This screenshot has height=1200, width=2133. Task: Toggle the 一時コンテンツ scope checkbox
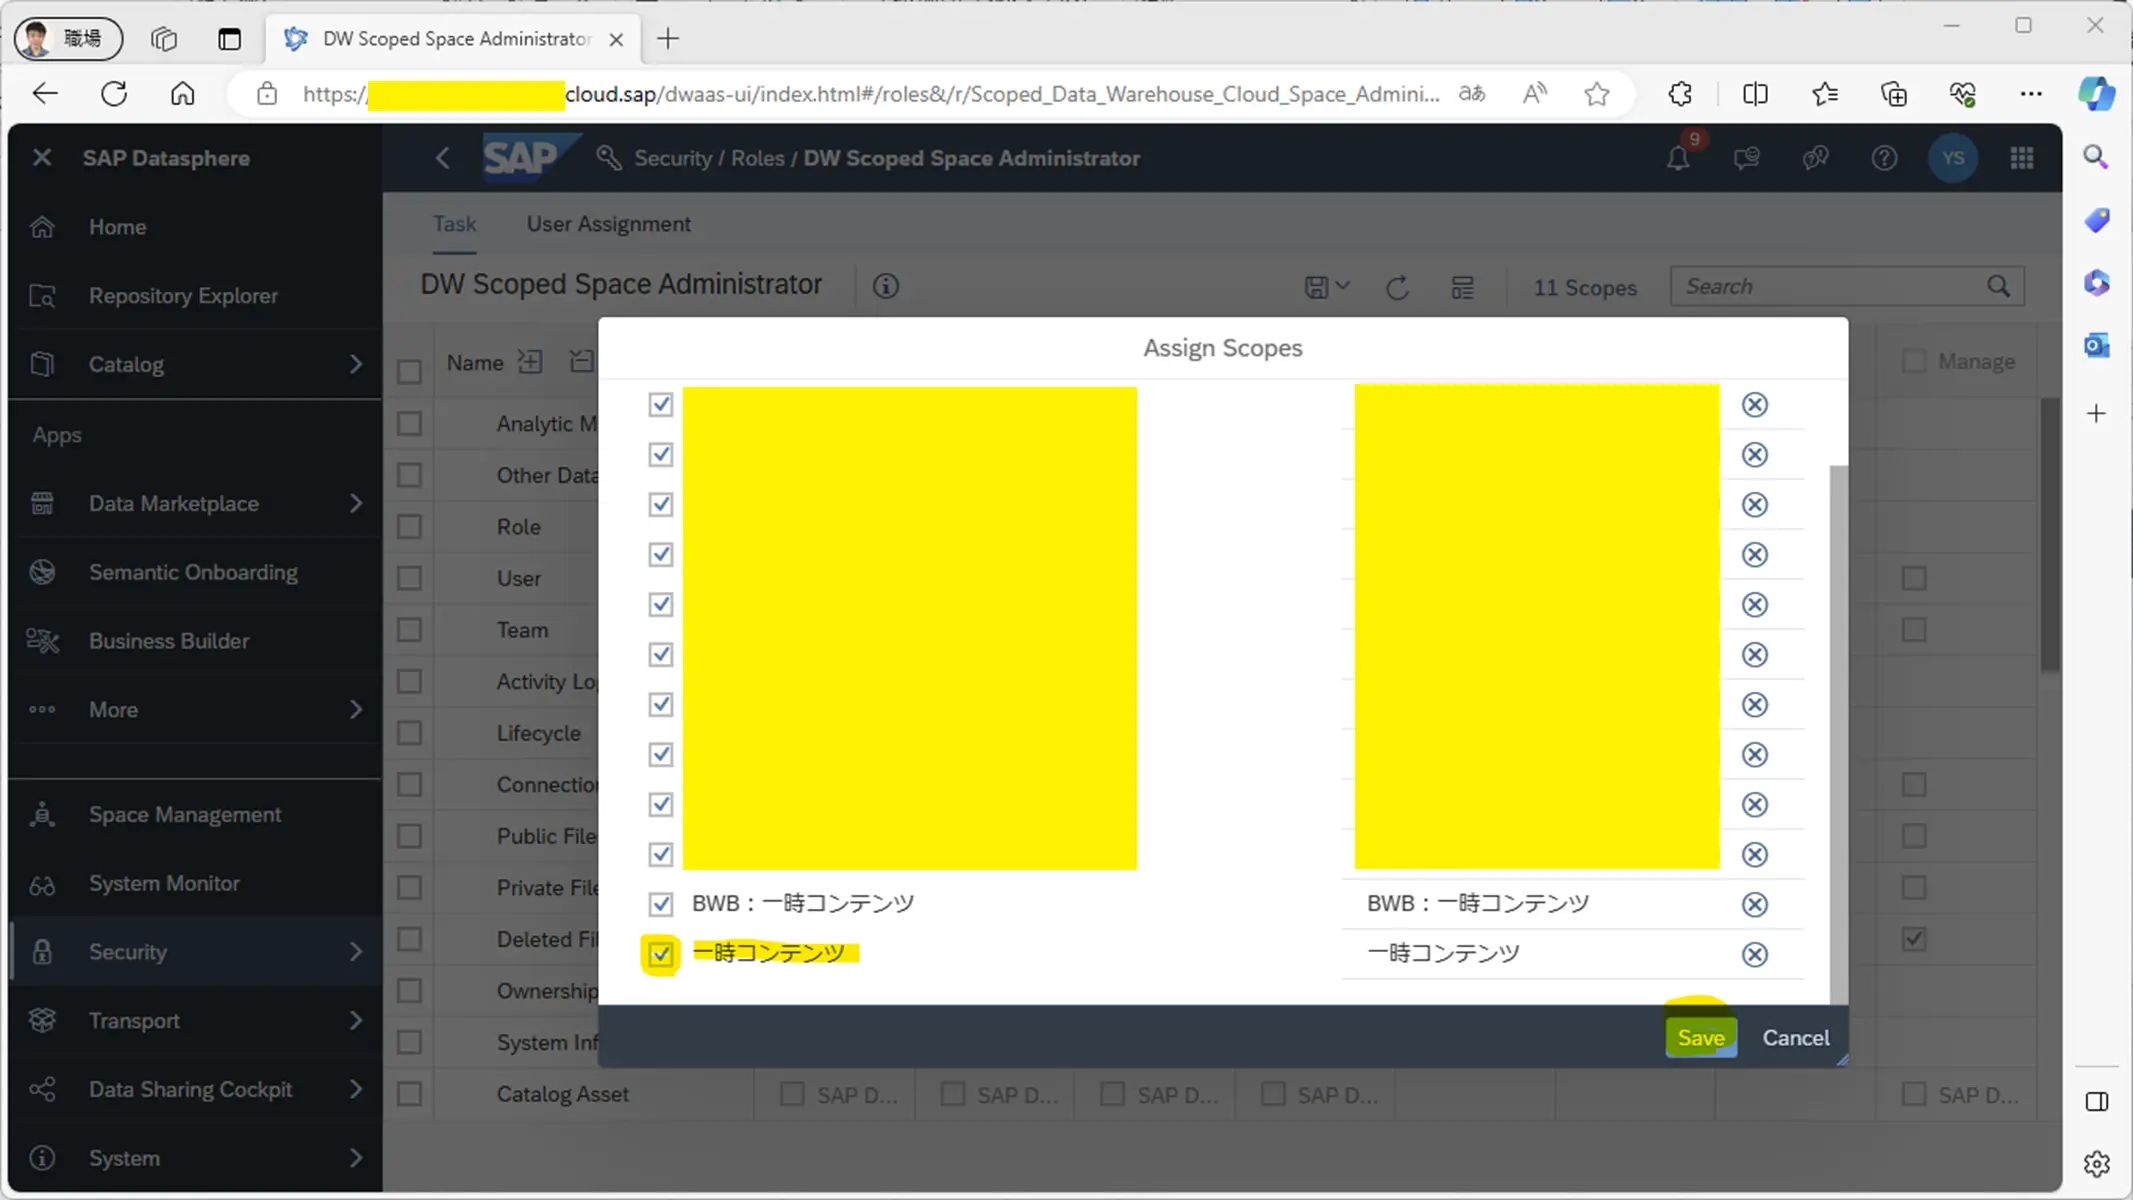[660, 954]
